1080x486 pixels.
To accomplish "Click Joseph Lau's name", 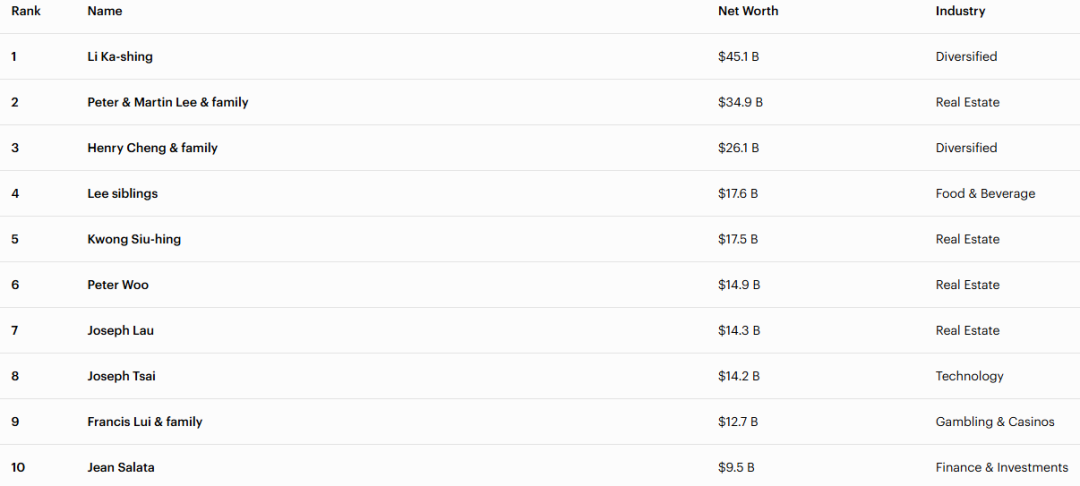I will 120,331.
